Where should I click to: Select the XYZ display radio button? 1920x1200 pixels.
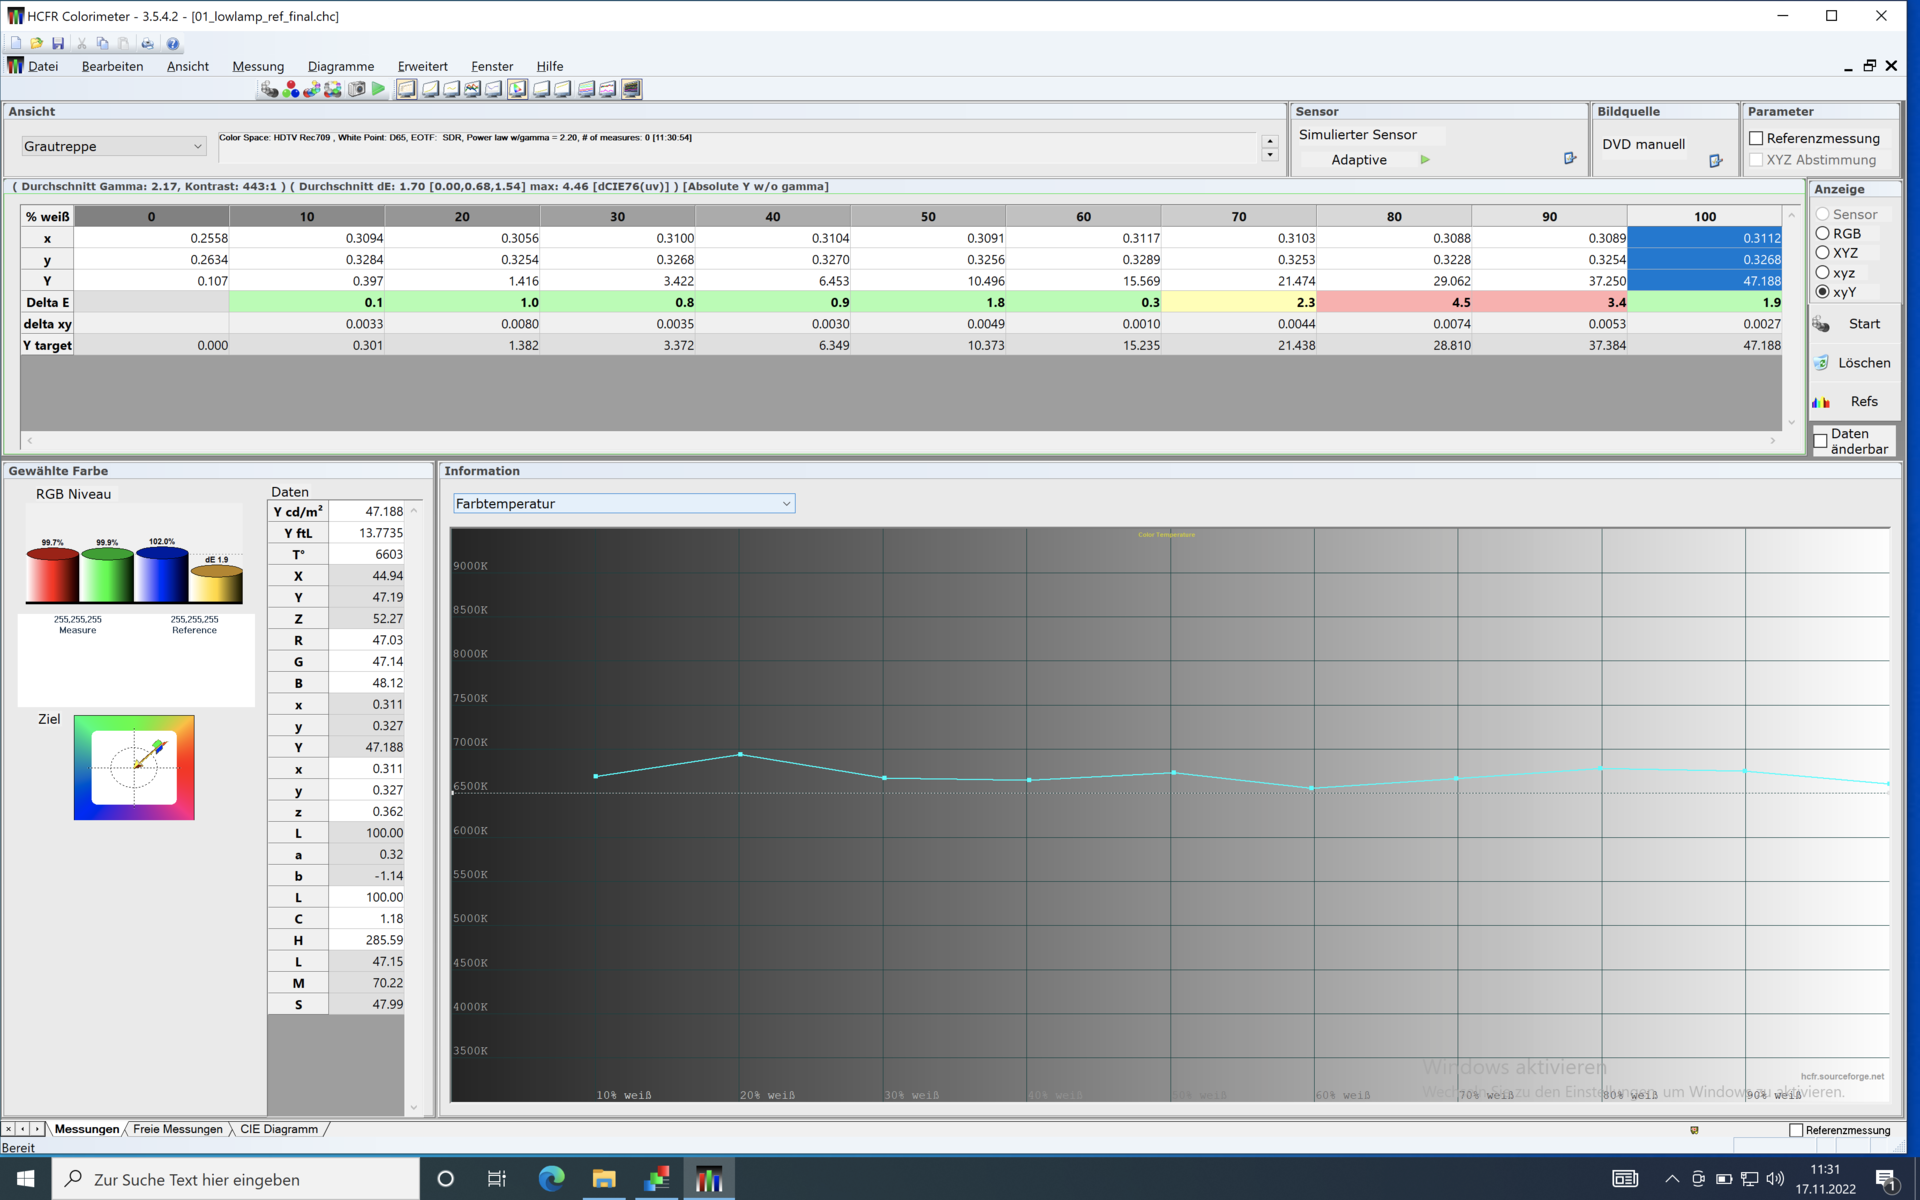coord(1822,253)
